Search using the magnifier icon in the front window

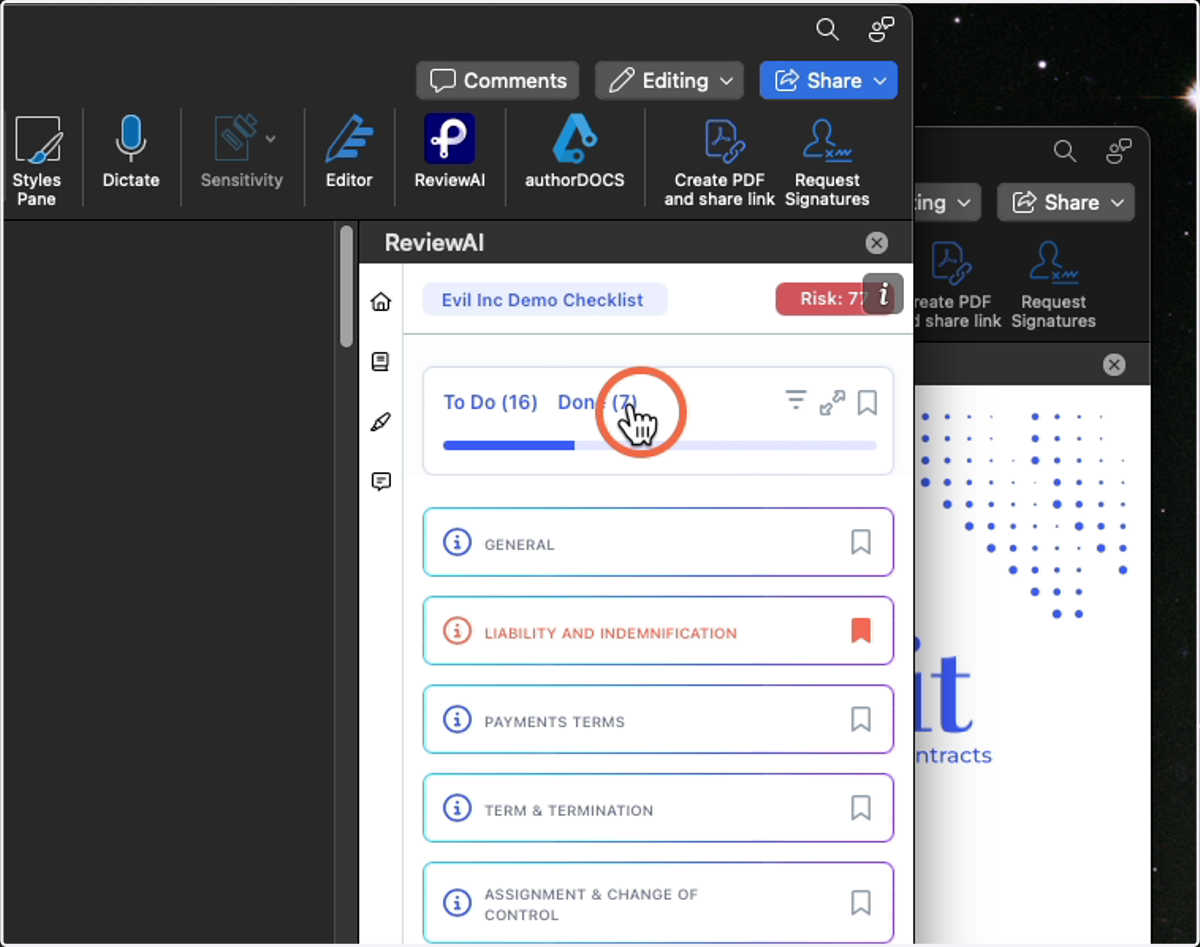(827, 30)
